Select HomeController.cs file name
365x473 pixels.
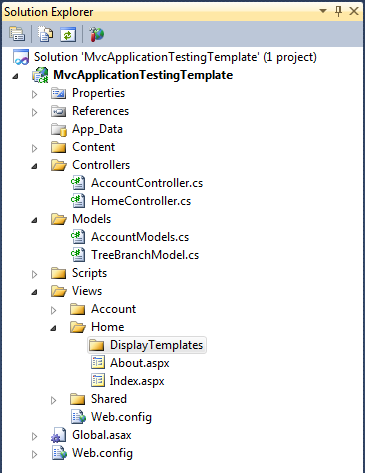[x=141, y=201]
